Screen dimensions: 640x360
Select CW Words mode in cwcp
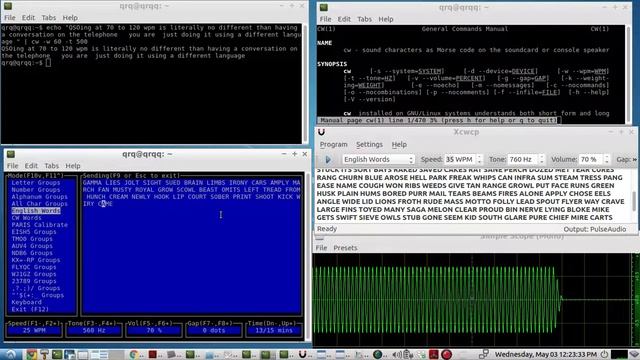(26, 218)
